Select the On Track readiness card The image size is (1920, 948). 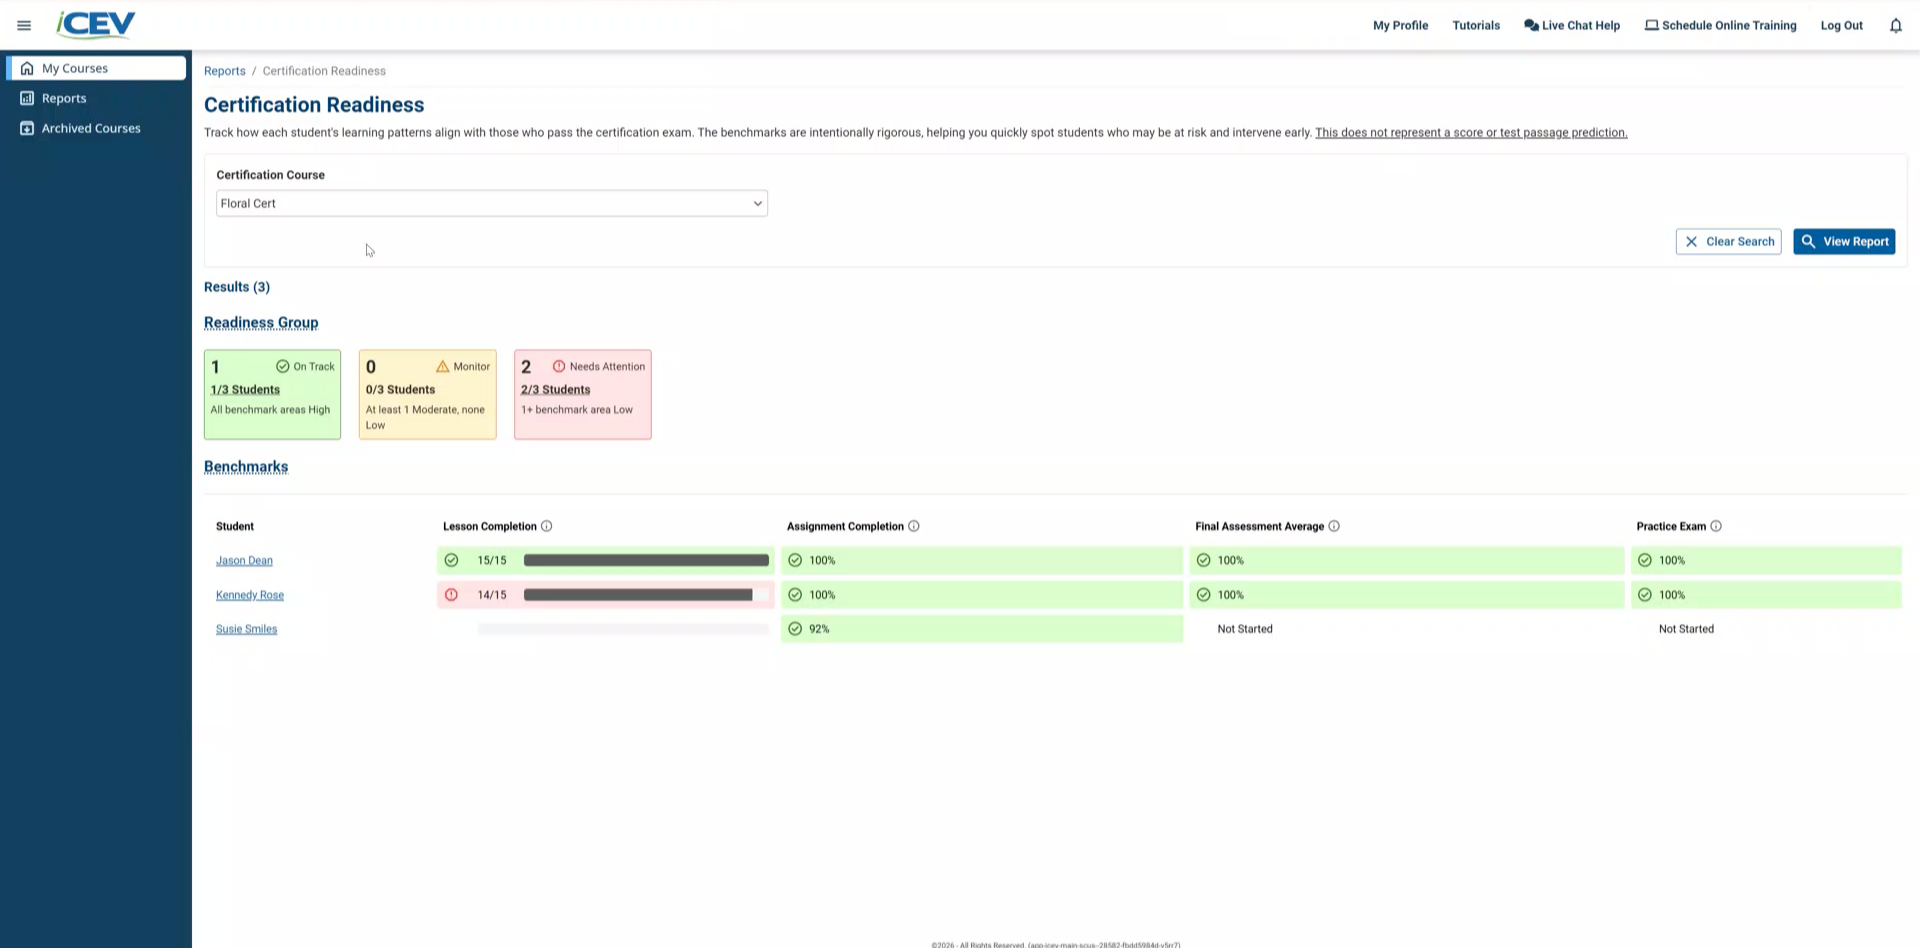coord(272,394)
